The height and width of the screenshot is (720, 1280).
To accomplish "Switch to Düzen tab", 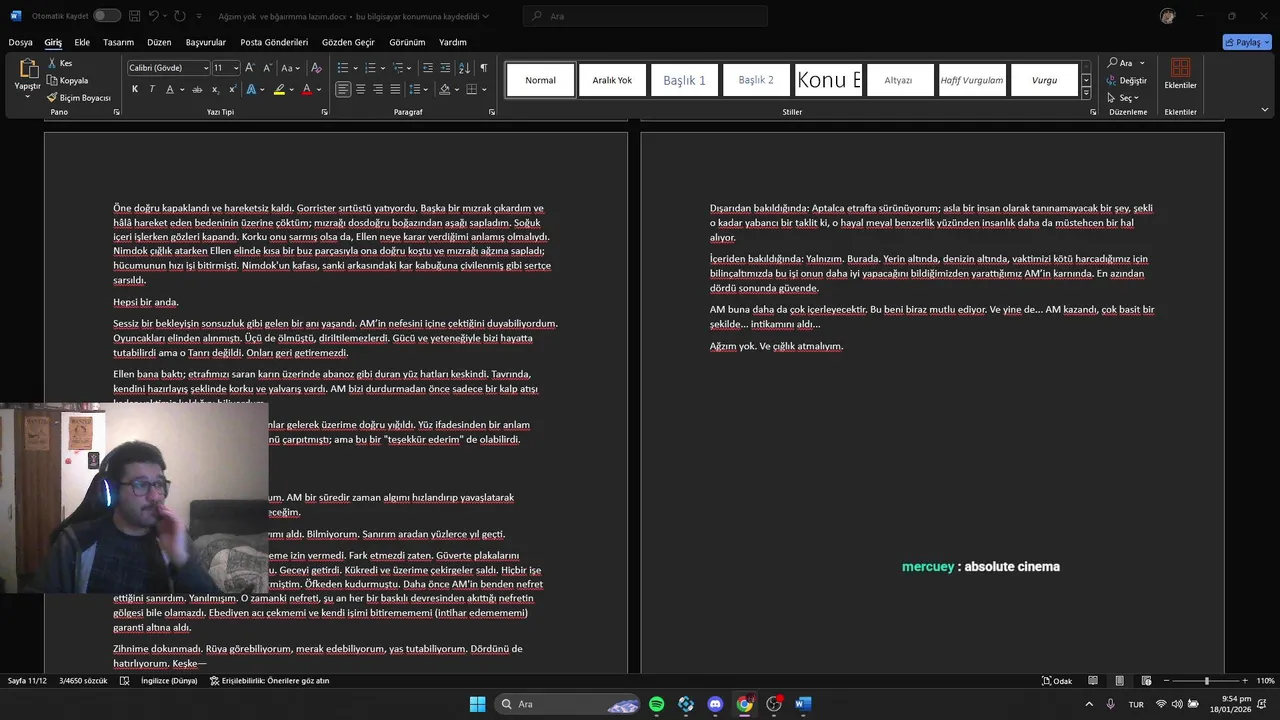I will [159, 42].
